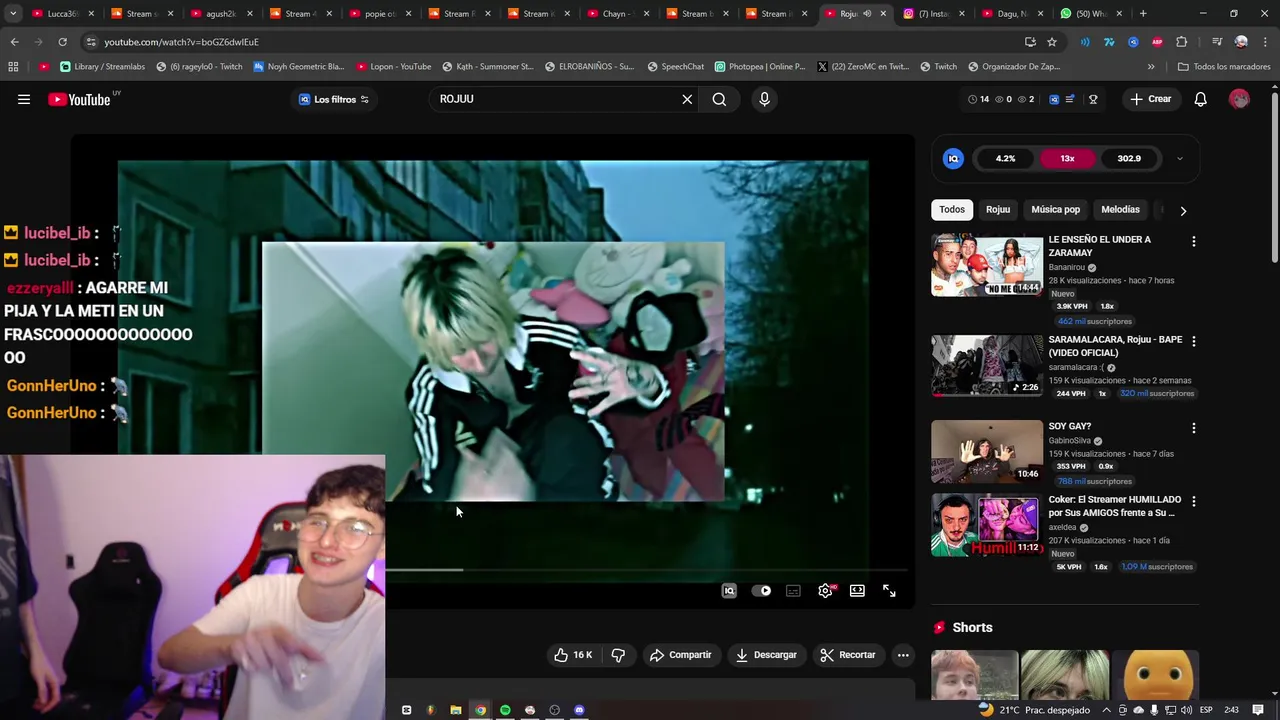Open the notifications bell

pyautogui.click(x=1200, y=99)
